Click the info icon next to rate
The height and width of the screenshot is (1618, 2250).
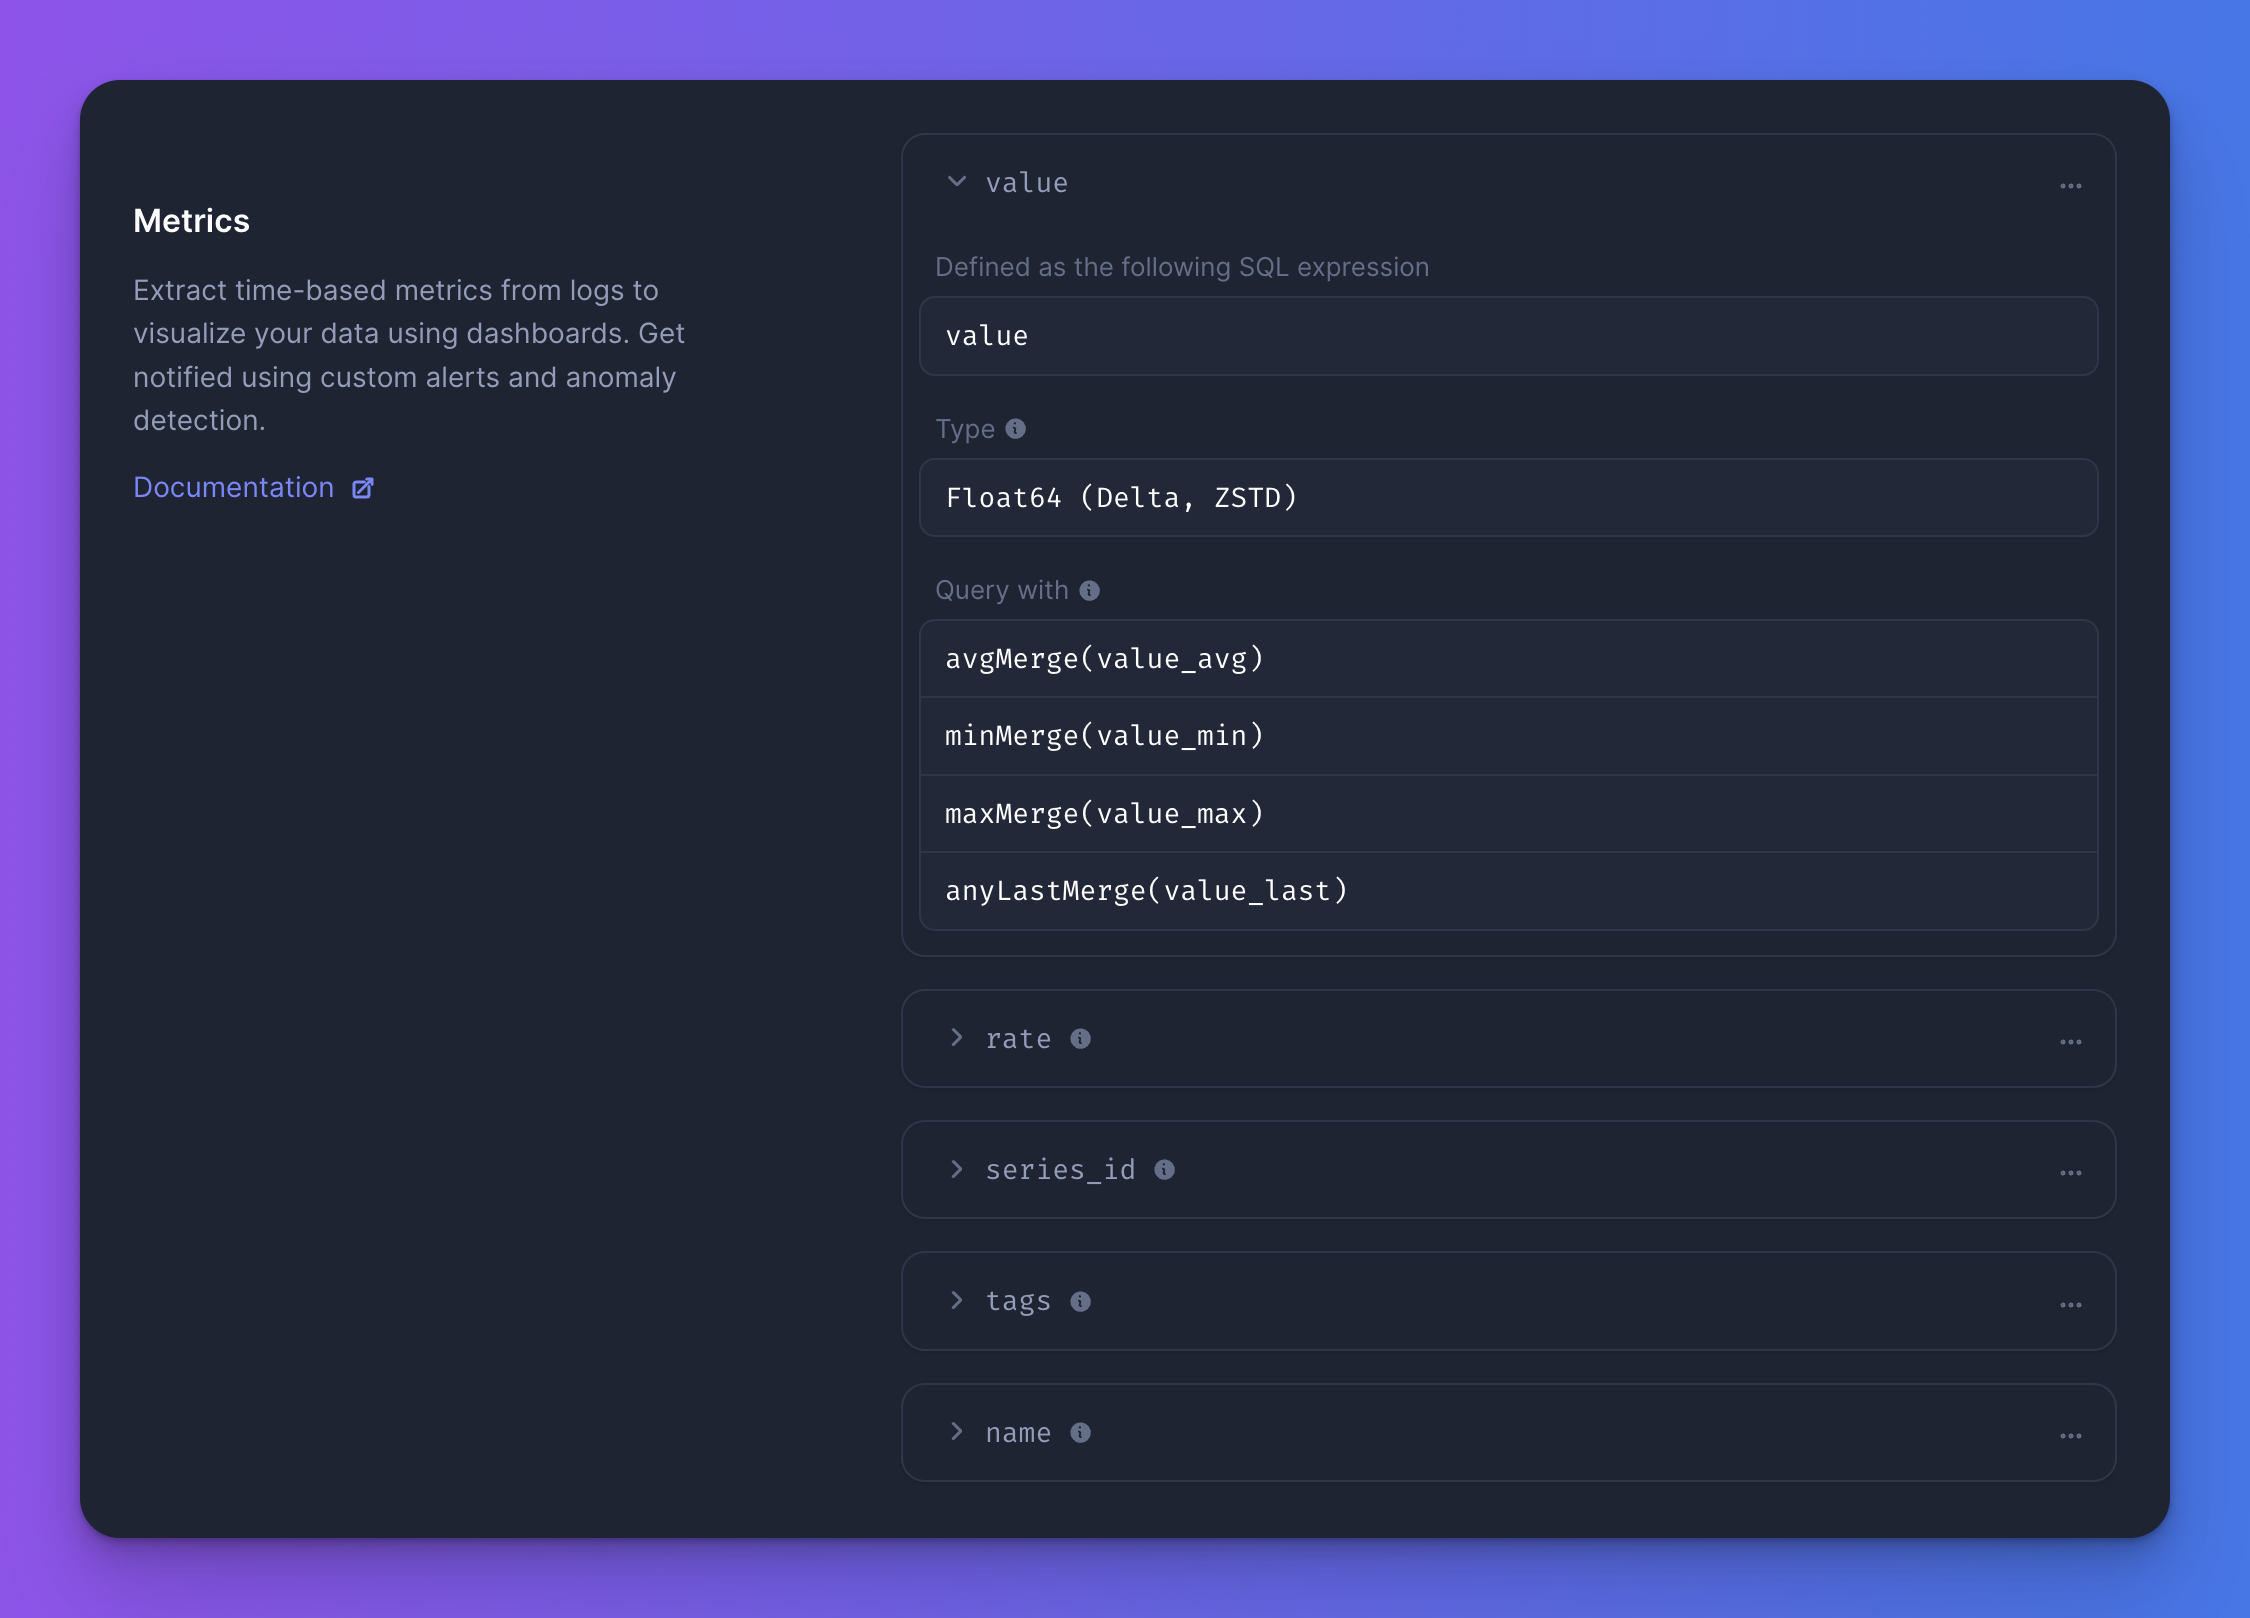coord(1080,1039)
